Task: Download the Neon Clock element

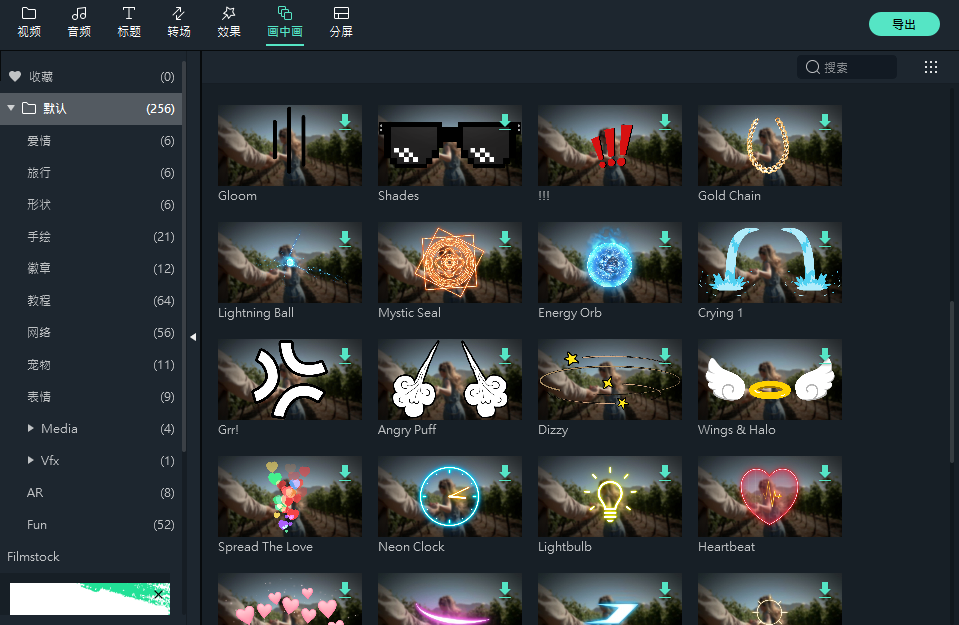Action: (x=505, y=473)
